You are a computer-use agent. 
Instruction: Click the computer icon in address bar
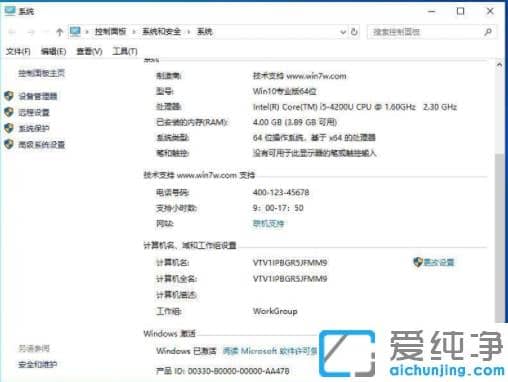pos(75,32)
